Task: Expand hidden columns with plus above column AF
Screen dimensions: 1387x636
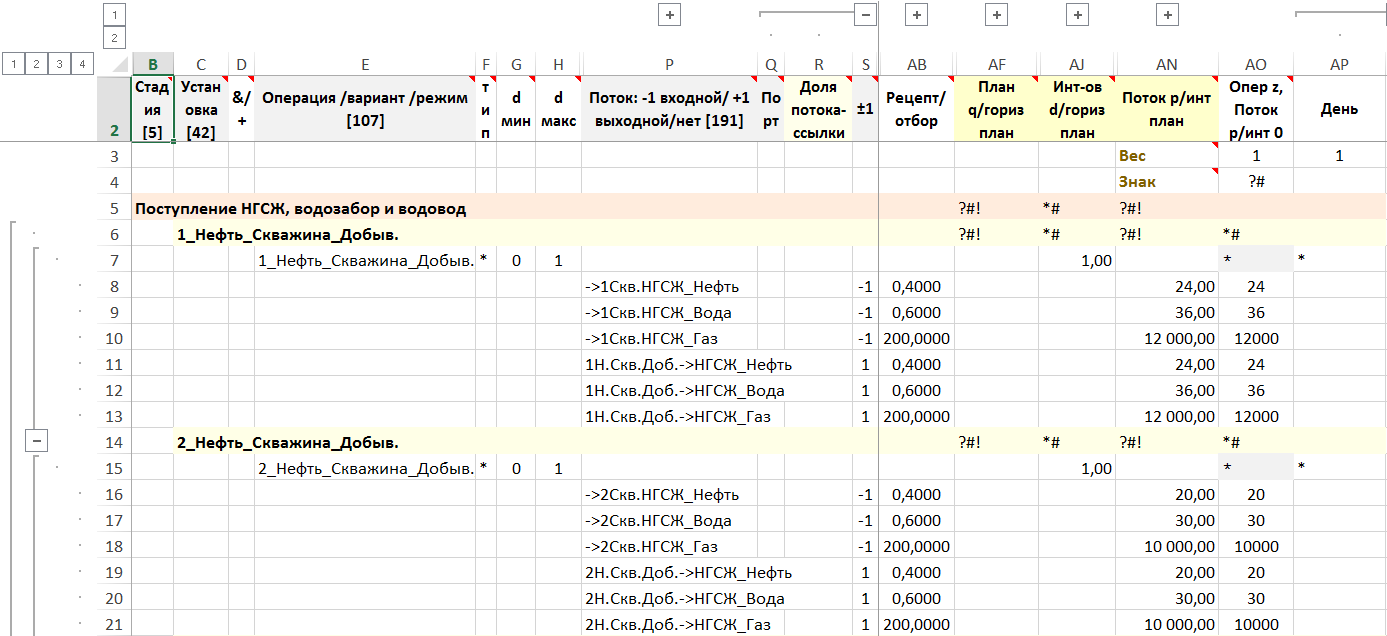Action: pos(996,14)
